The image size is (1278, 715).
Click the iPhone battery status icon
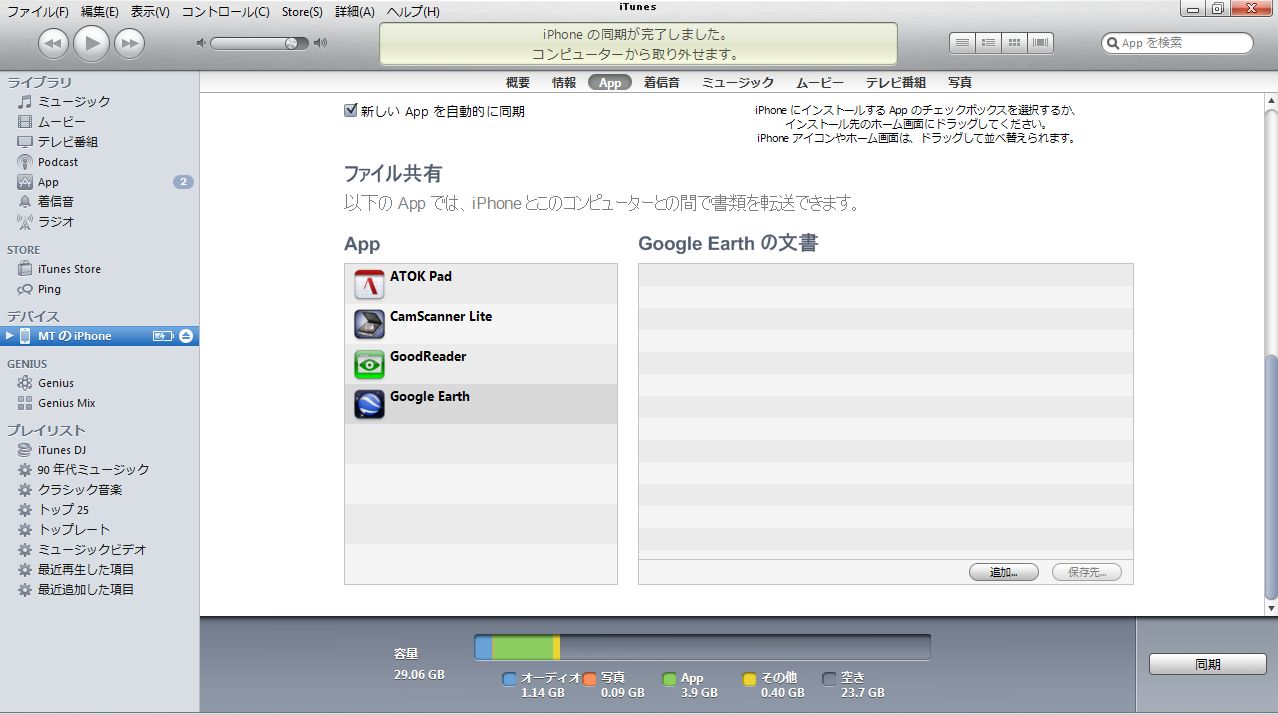[x=163, y=336]
